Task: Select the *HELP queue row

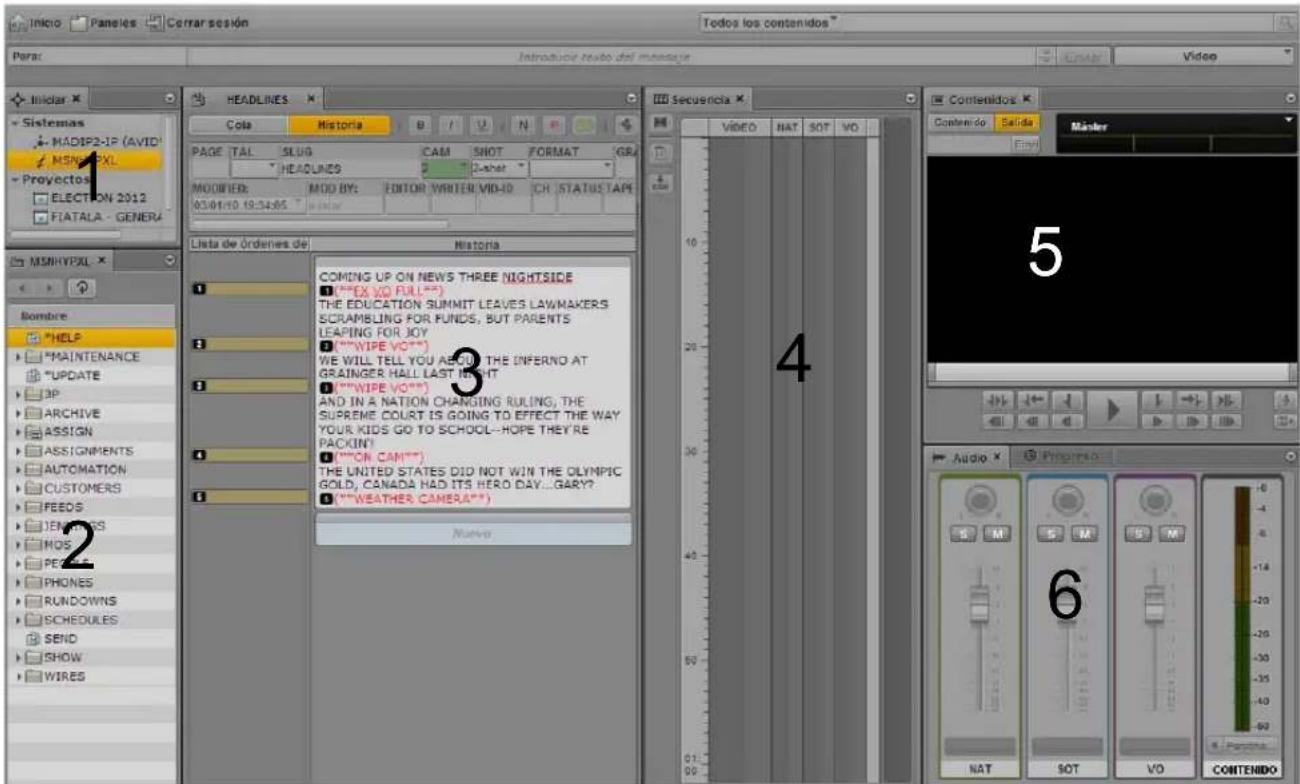Action: point(90,339)
